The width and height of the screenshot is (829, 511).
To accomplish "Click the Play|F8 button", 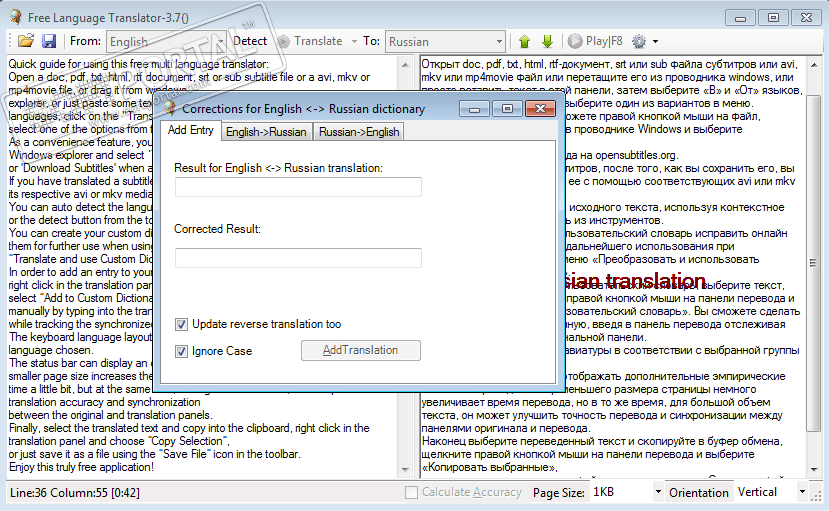I will click(595, 41).
